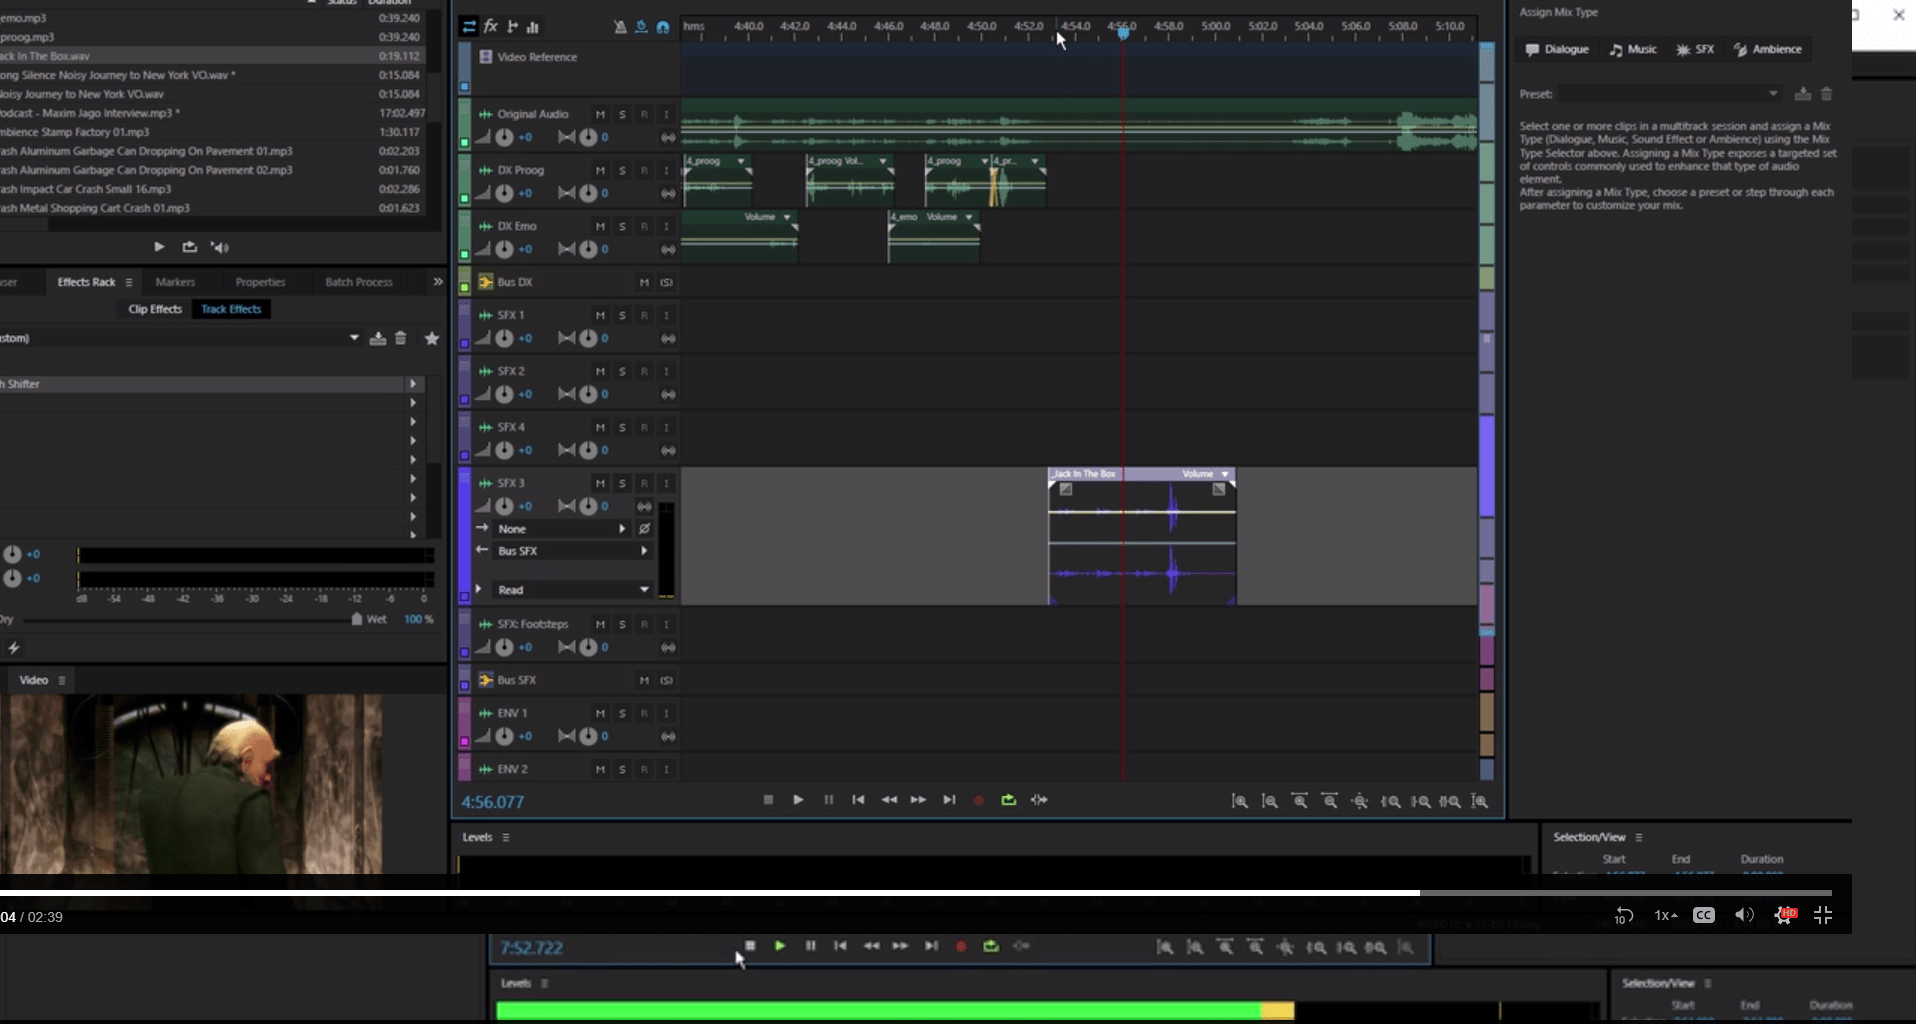Toggle timeline snapping magnet icon
1916x1024 pixels.
(x=662, y=27)
